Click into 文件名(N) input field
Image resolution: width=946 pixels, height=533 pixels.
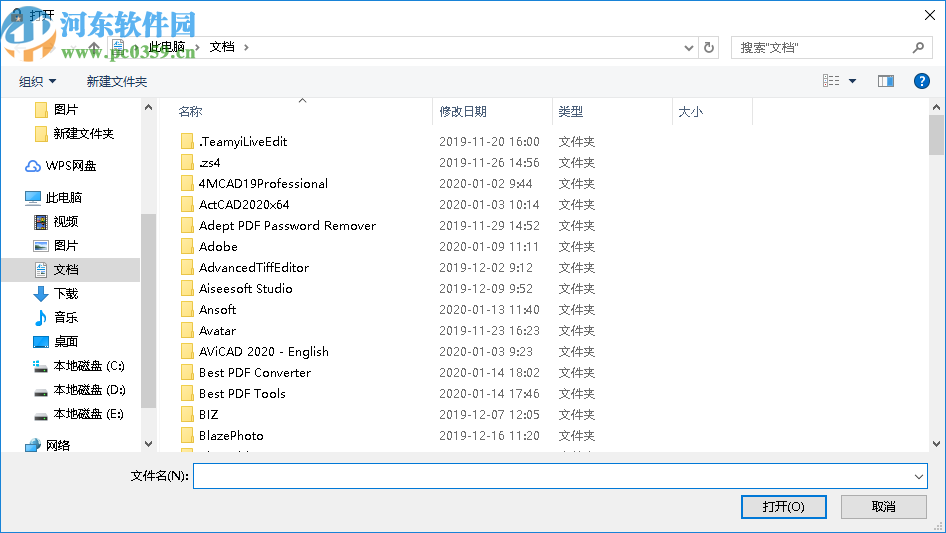[x=552, y=476]
